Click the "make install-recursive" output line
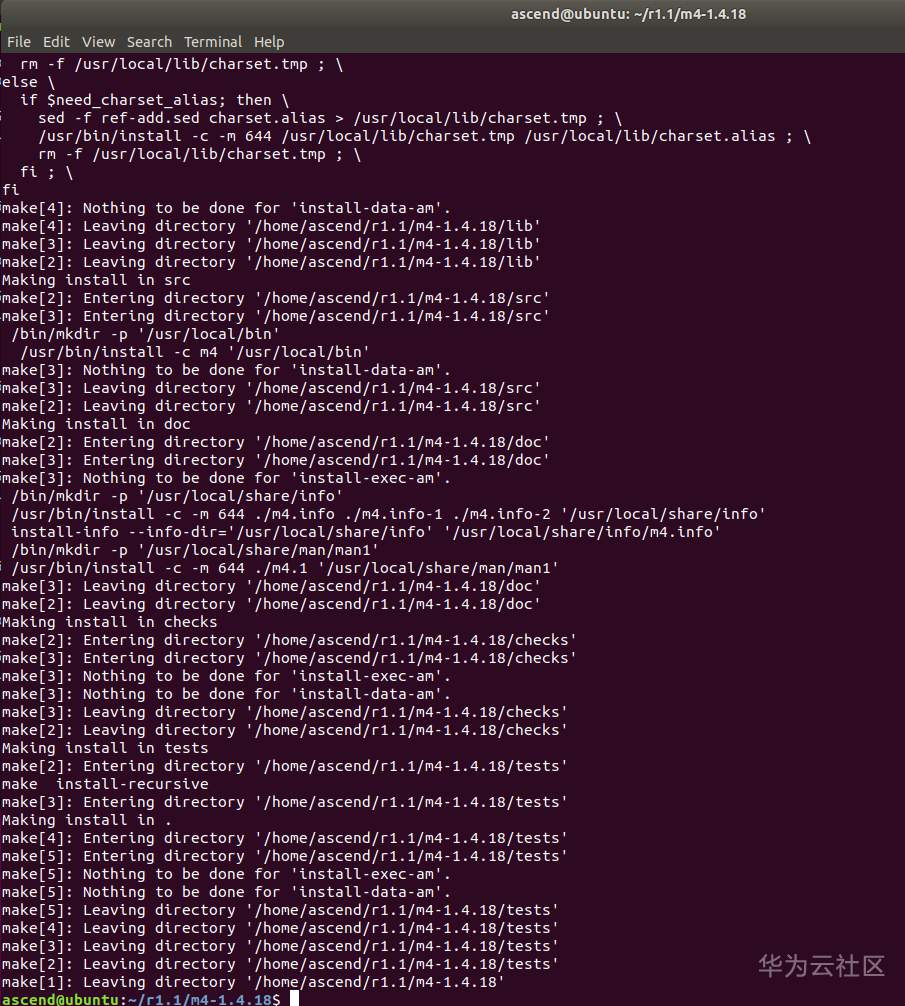The image size is (905, 1006). (105, 784)
